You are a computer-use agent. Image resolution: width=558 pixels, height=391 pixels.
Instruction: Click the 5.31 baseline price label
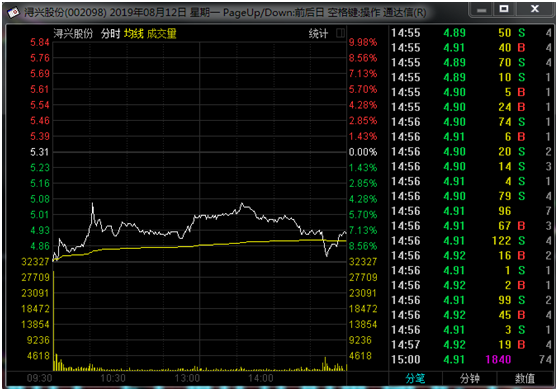39,152
